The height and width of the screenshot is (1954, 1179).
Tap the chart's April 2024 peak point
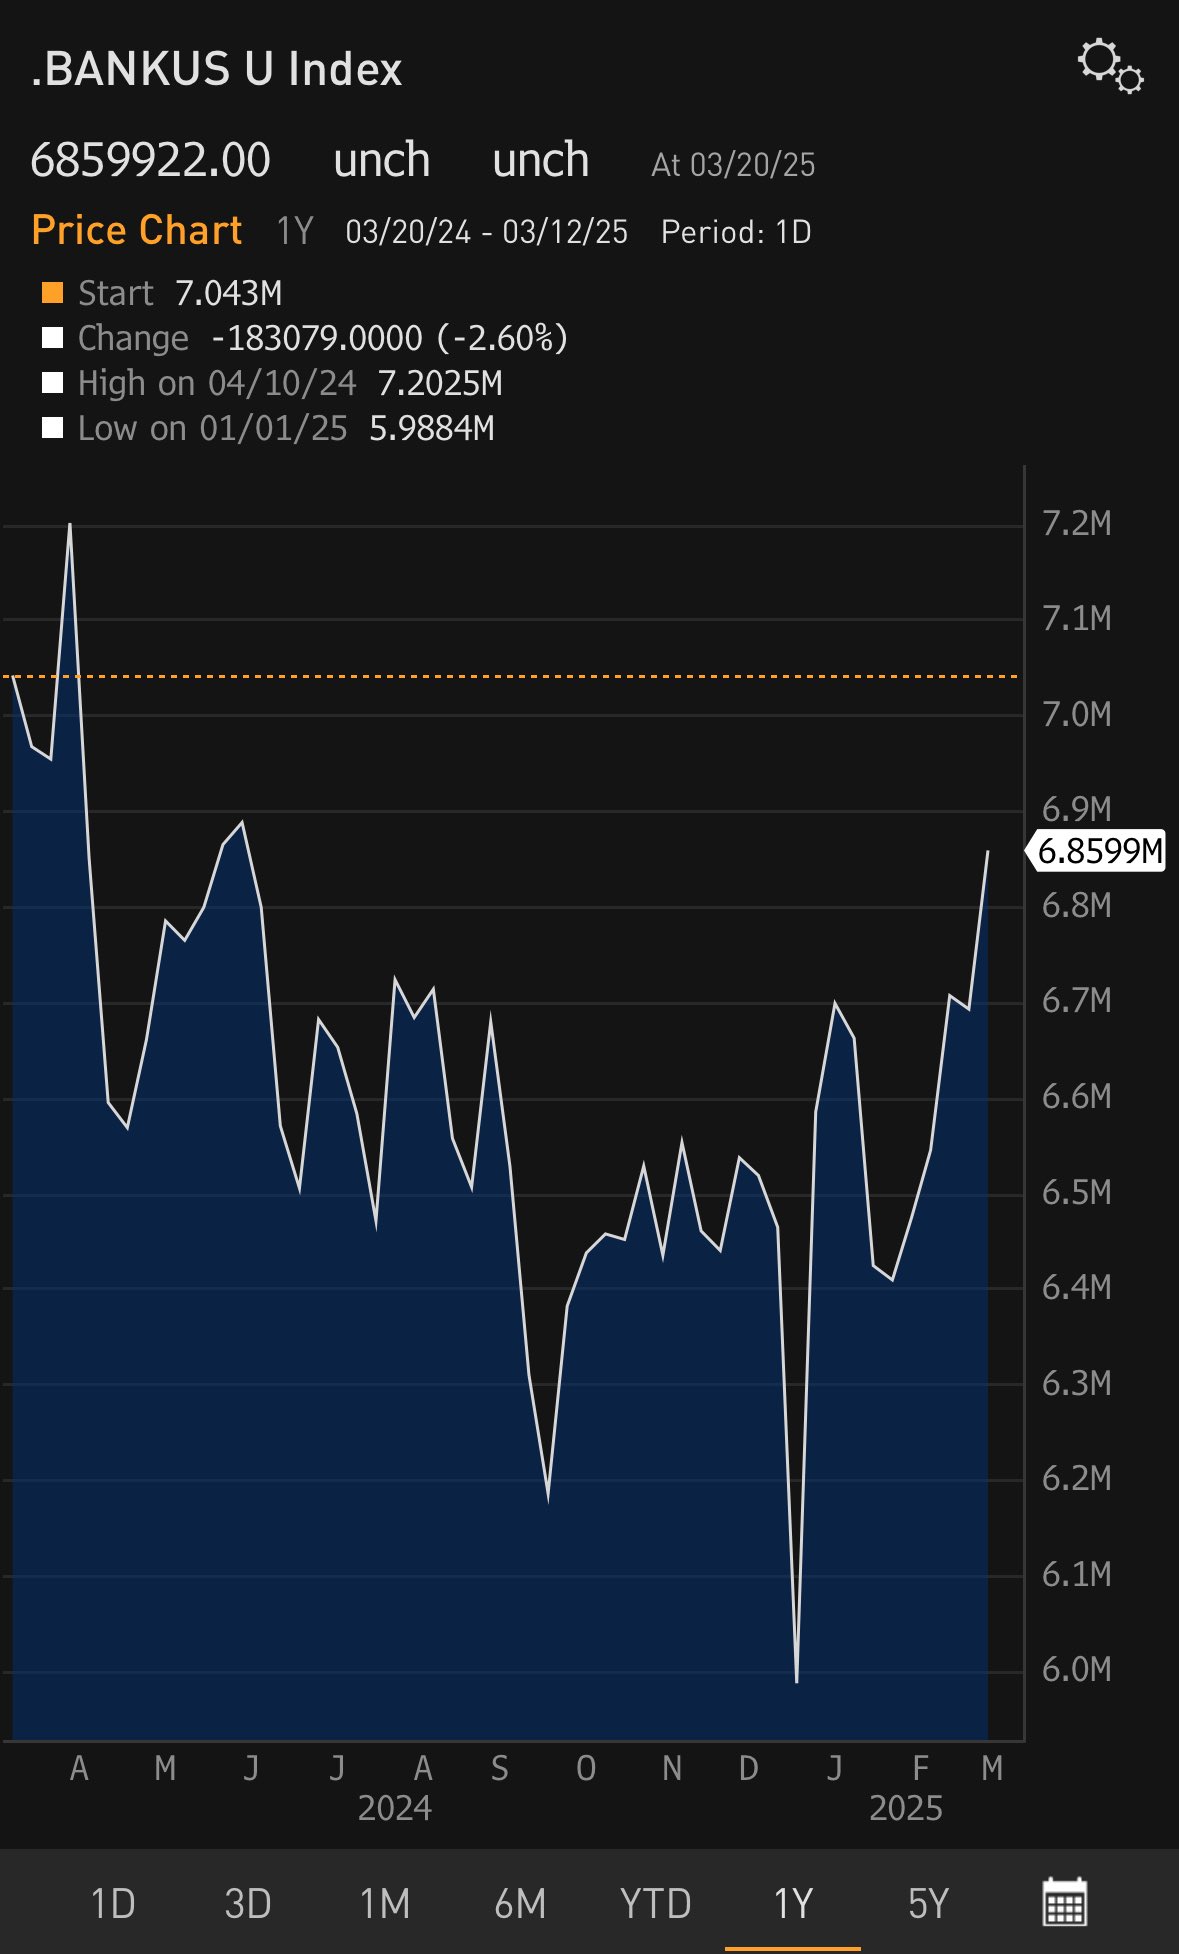tap(70, 524)
